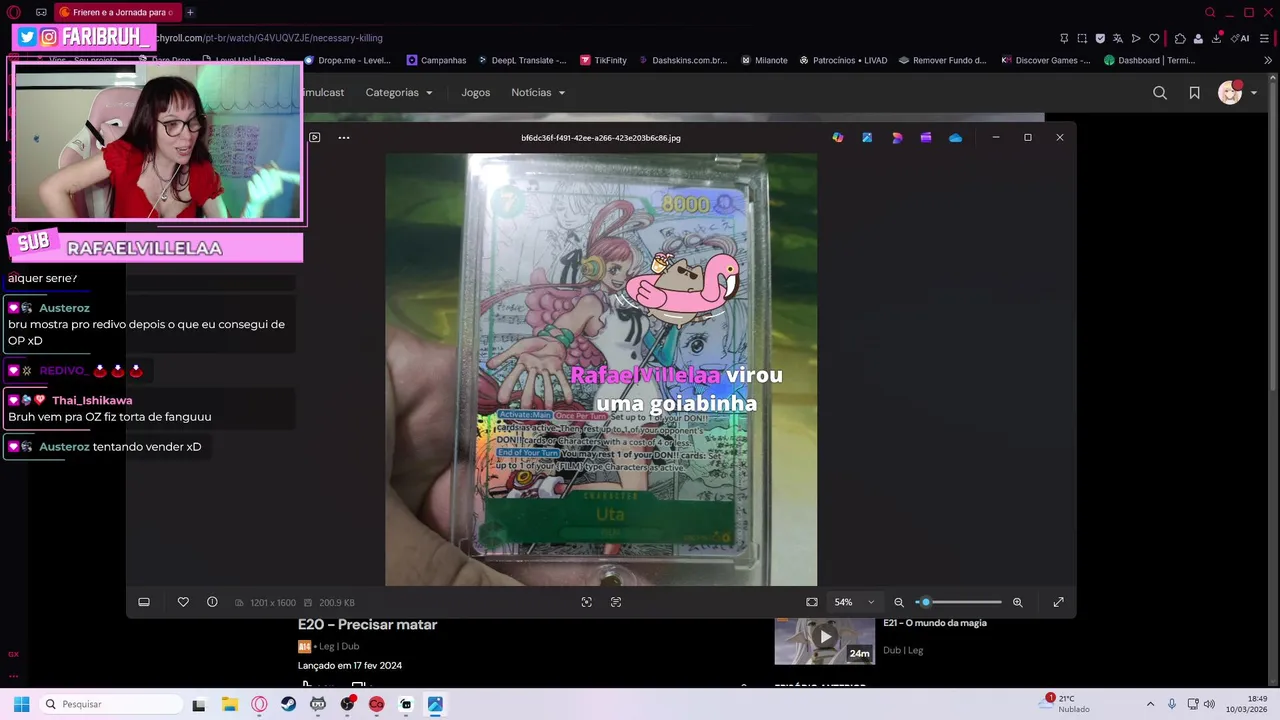Fit the image to the window
1280x720 pixels.
(x=812, y=602)
